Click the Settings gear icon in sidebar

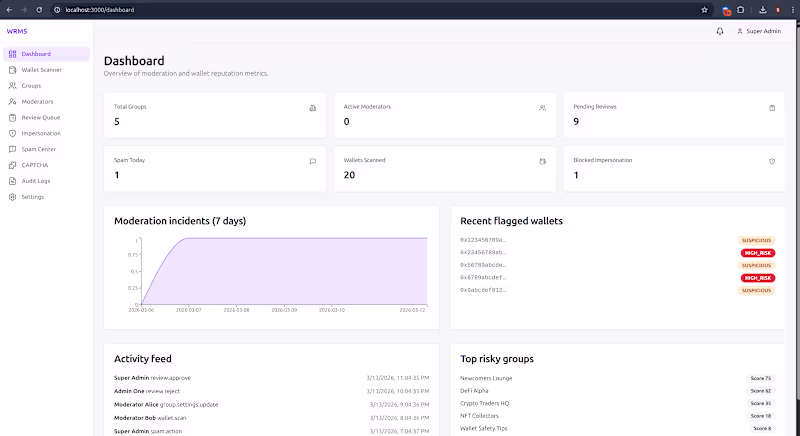(12, 197)
